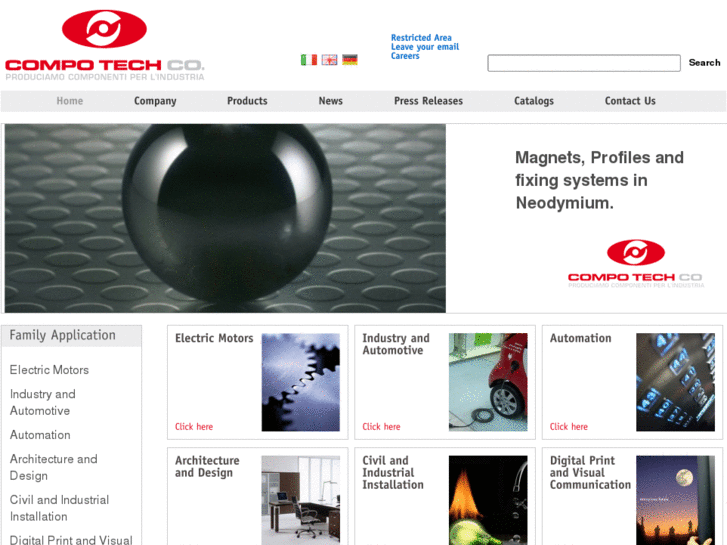Go to the Products menu

click(x=247, y=101)
